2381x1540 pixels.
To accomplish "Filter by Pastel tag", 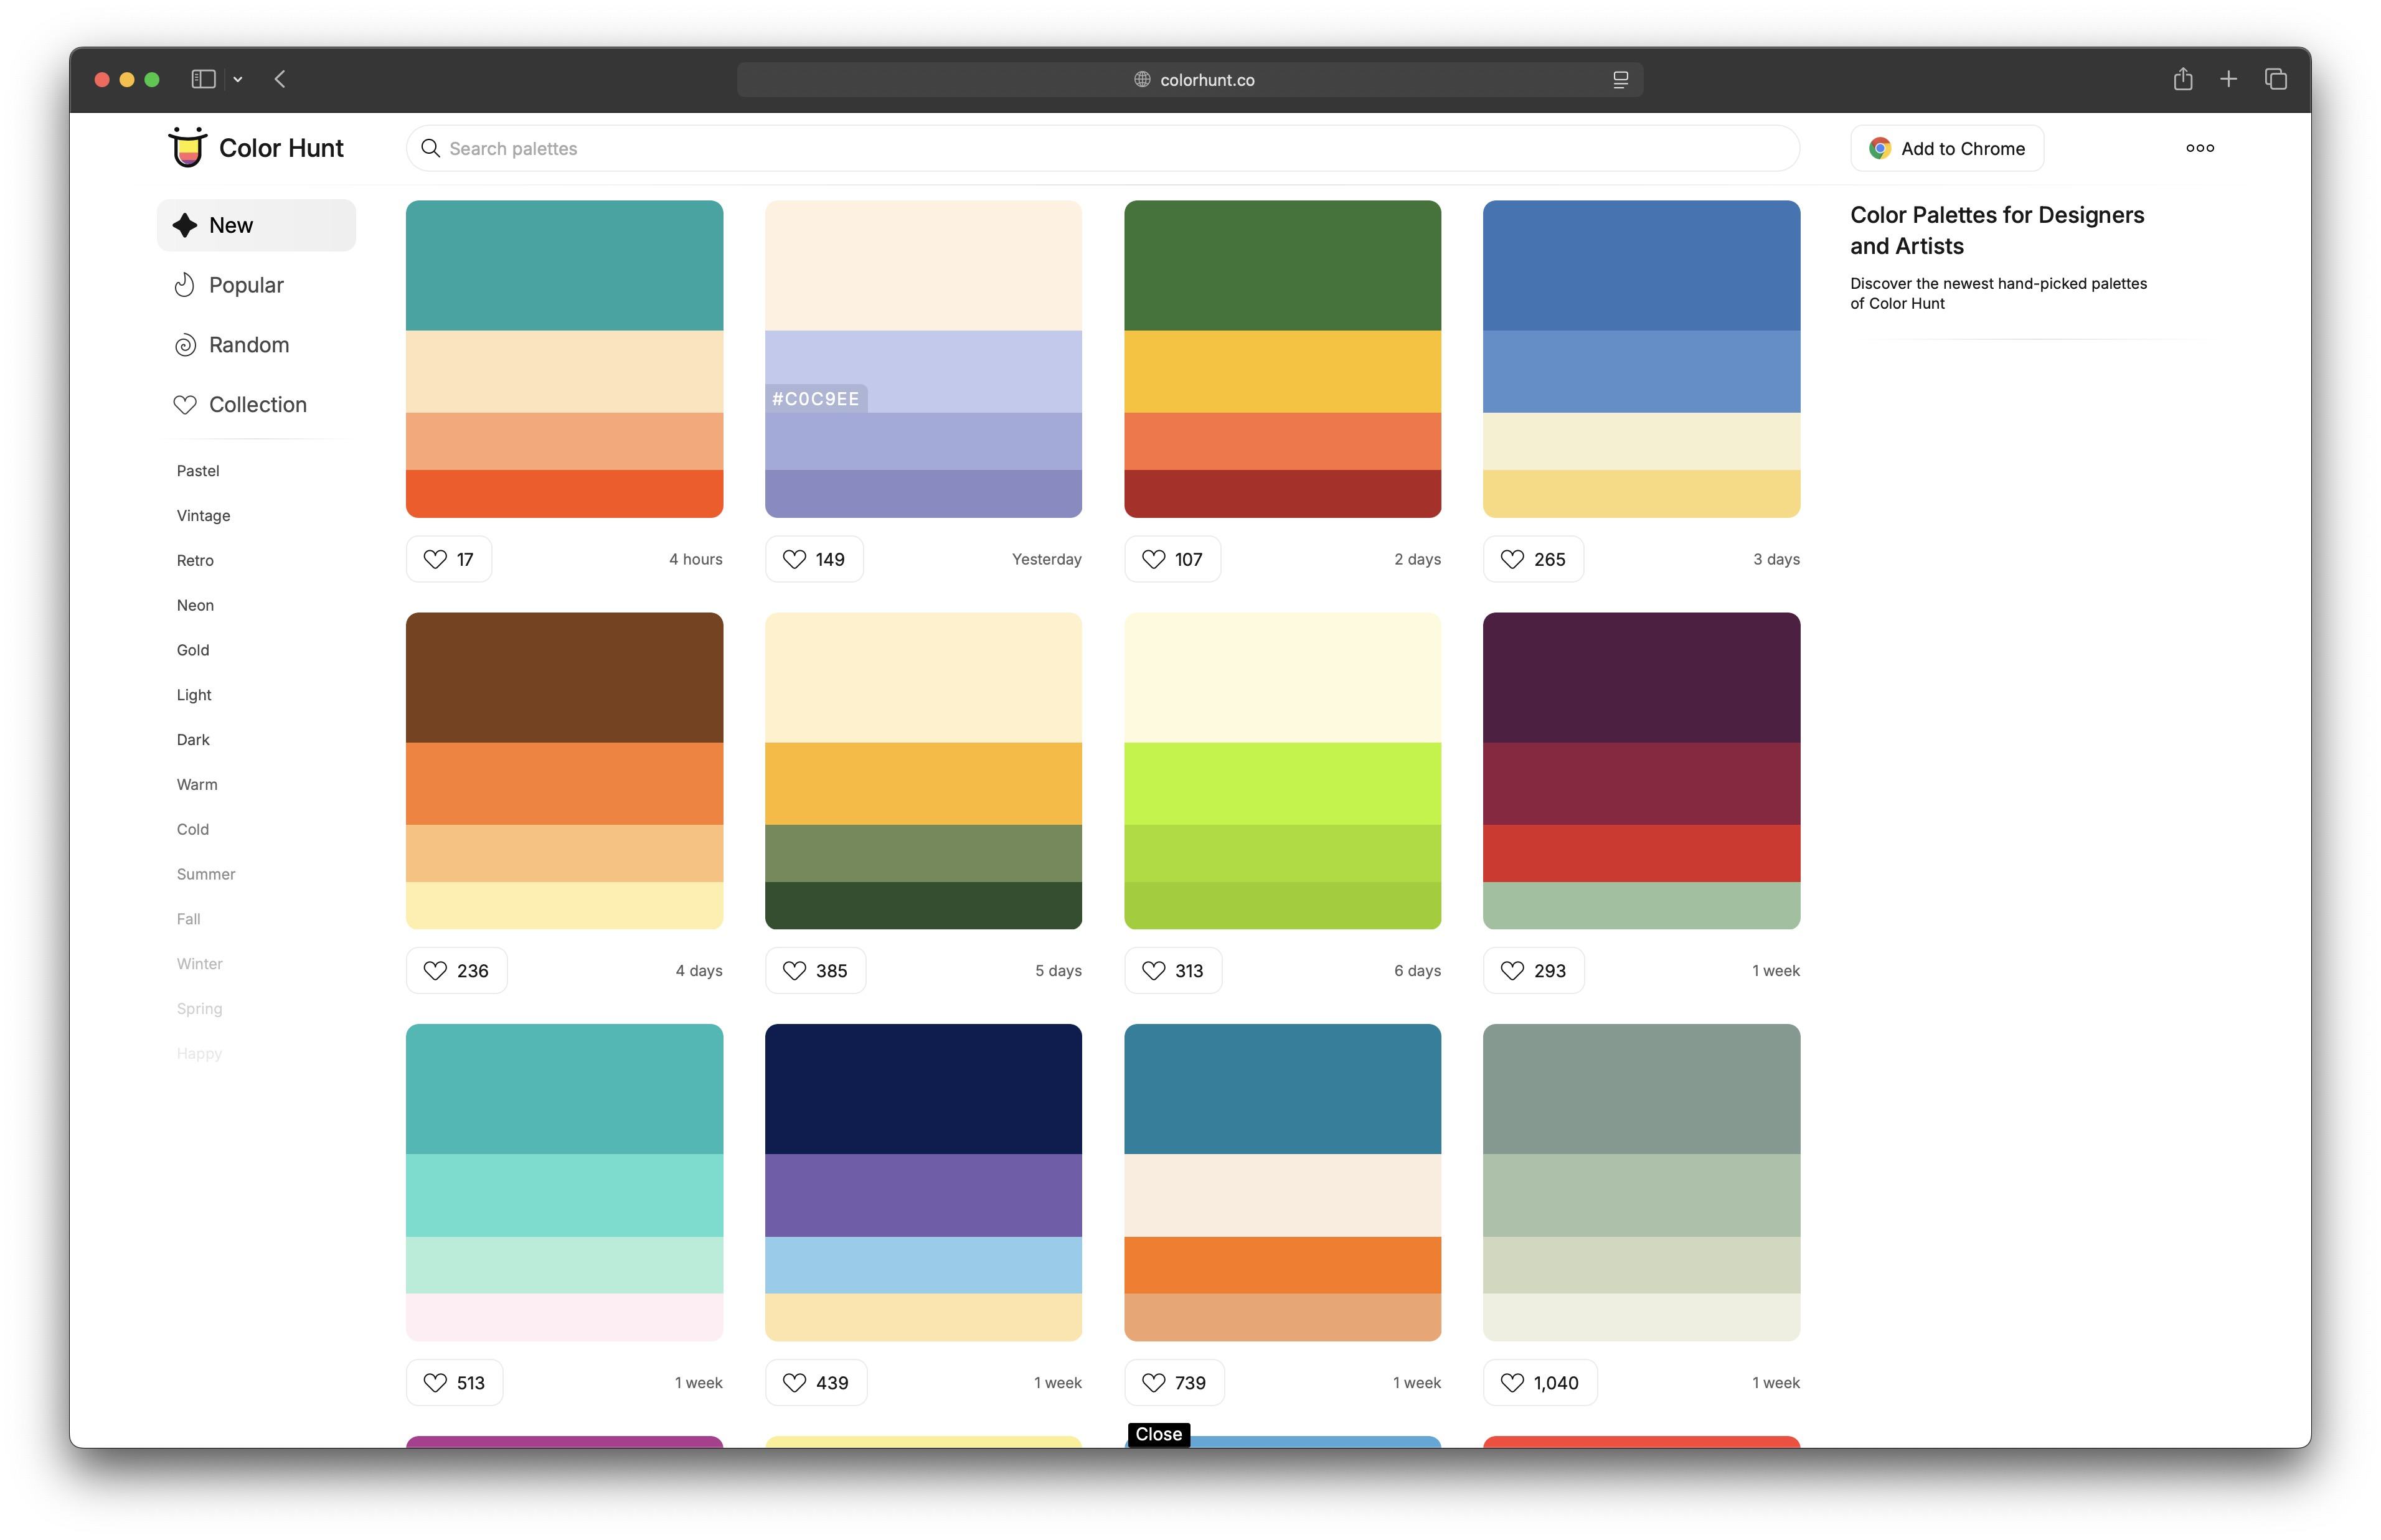I will click(x=198, y=470).
